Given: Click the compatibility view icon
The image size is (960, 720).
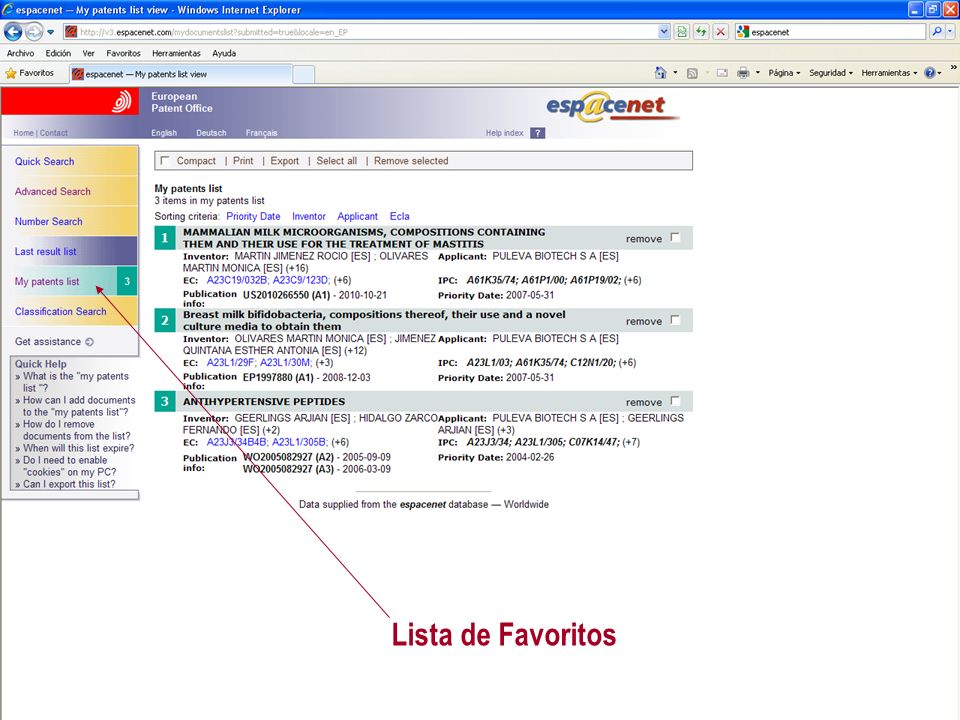Looking at the screenshot, I should click(x=681, y=32).
